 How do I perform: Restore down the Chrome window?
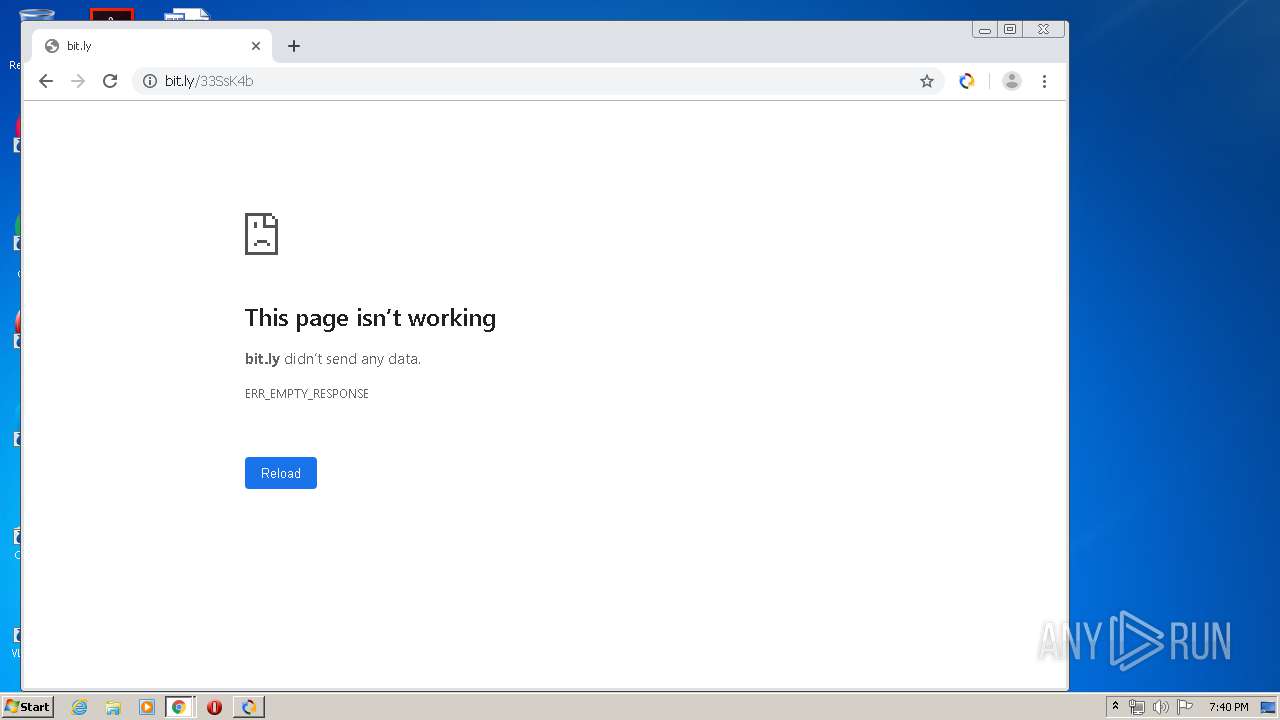tap(1010, 30)
